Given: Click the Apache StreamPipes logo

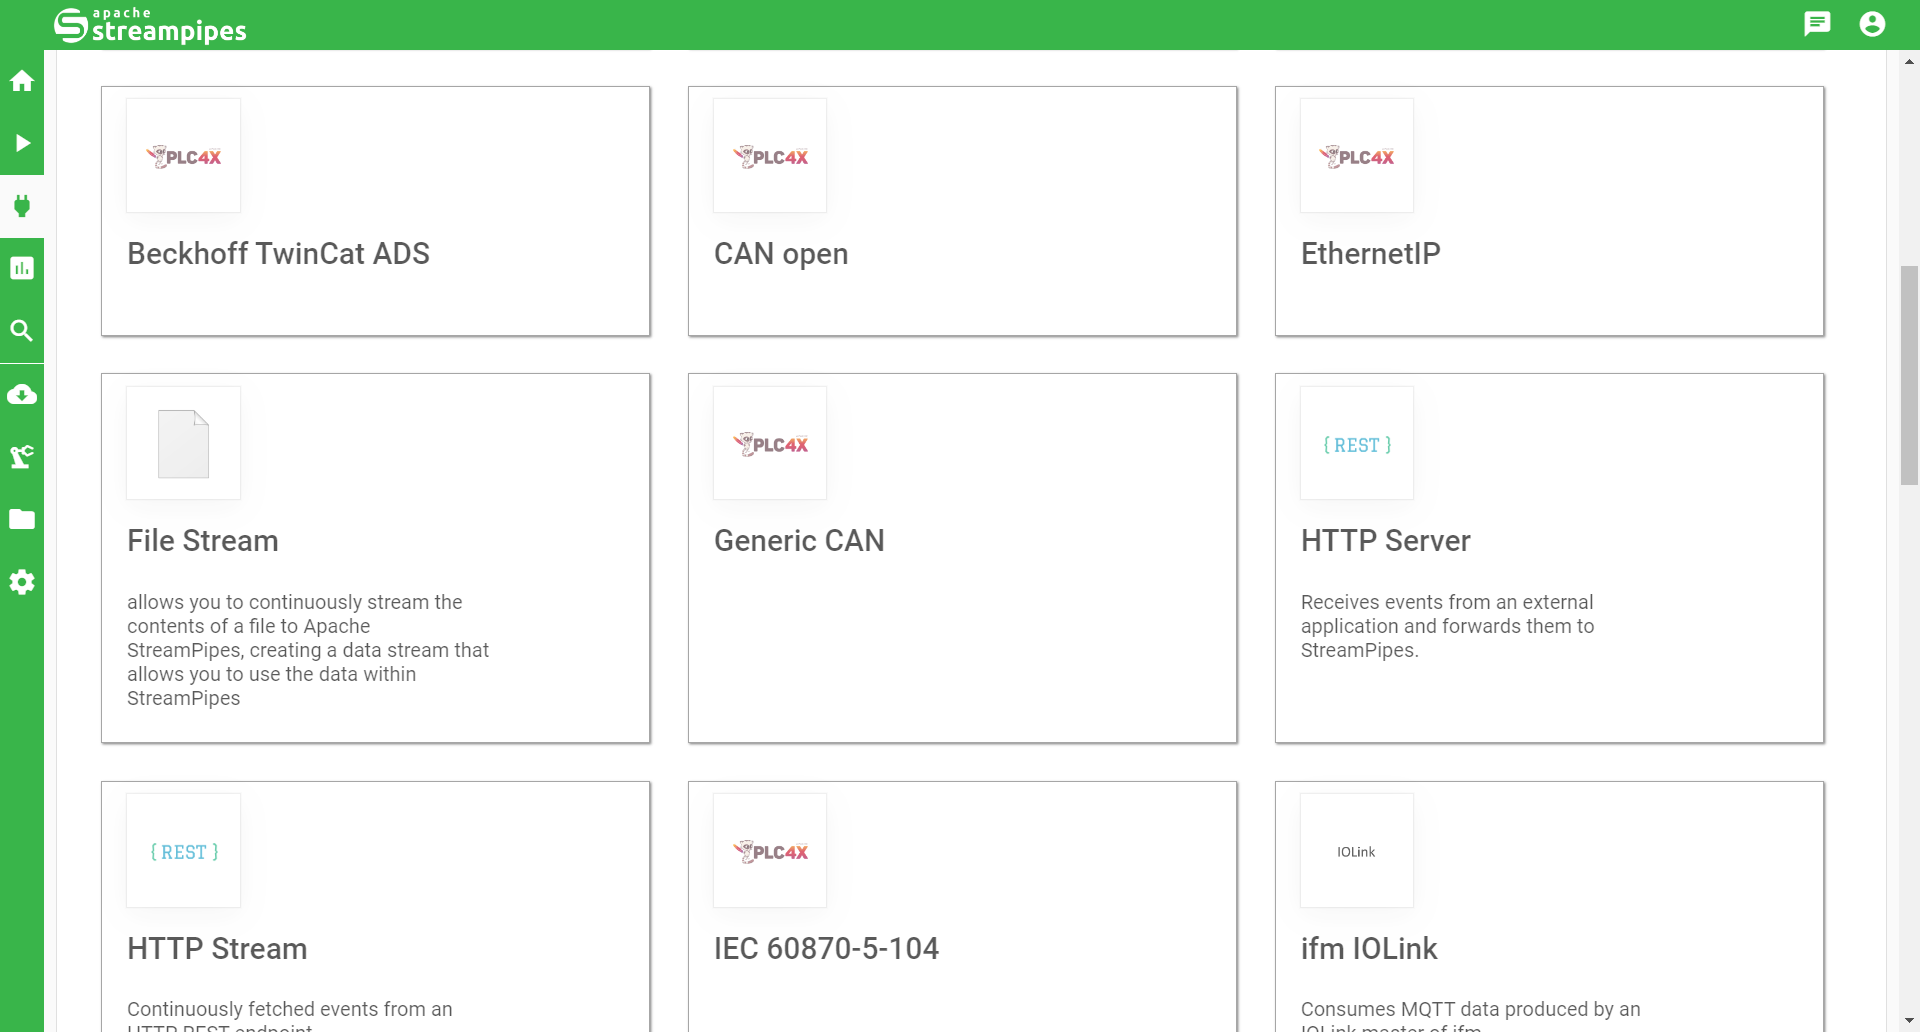Looking at the screenshot, I should 150,25.
